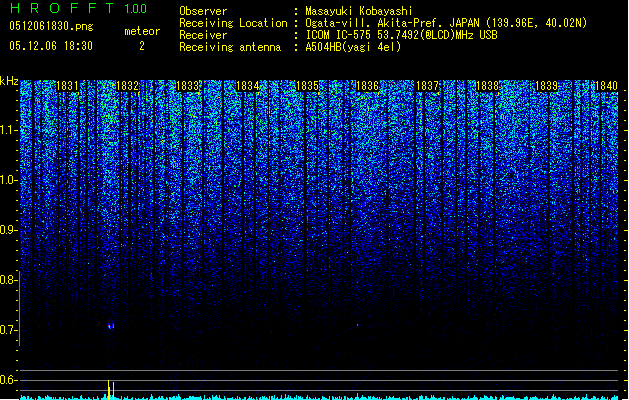The image size is (629, 400).
Task: Click the 1831 time marker
Action: coord(67,86)
